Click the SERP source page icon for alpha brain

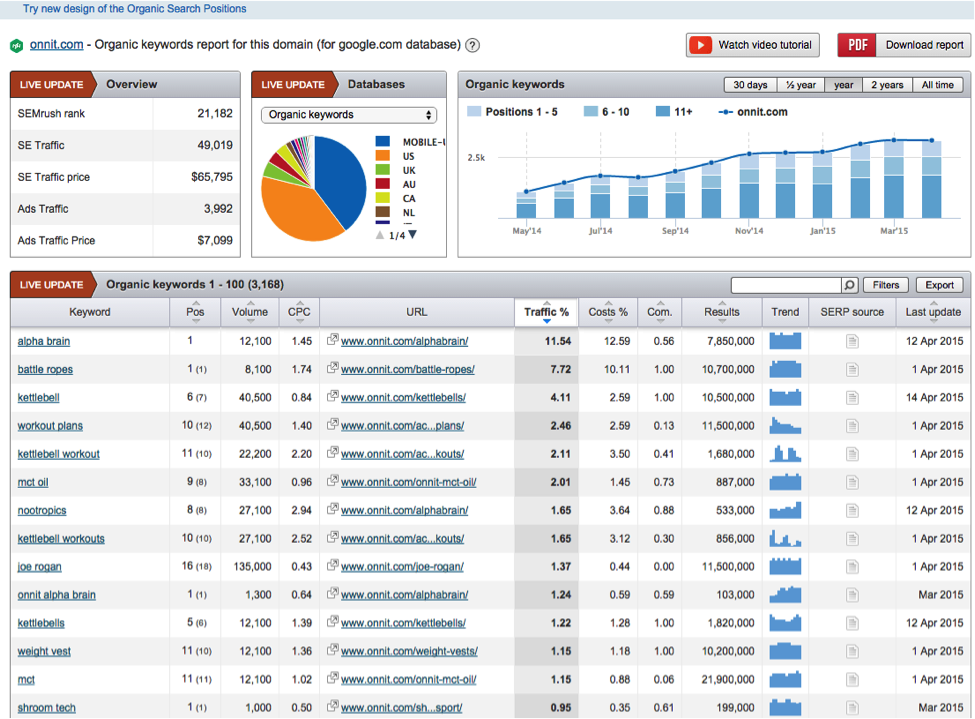852,341
